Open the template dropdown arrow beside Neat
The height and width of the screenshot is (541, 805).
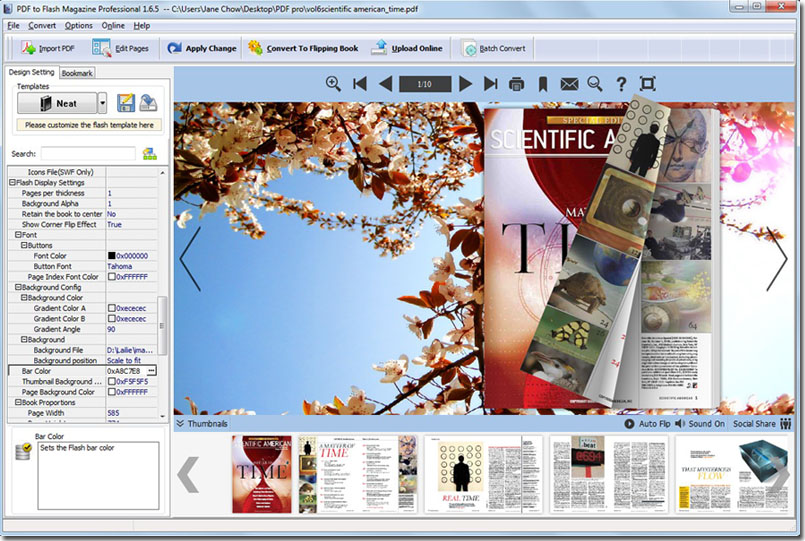[102, 103]
